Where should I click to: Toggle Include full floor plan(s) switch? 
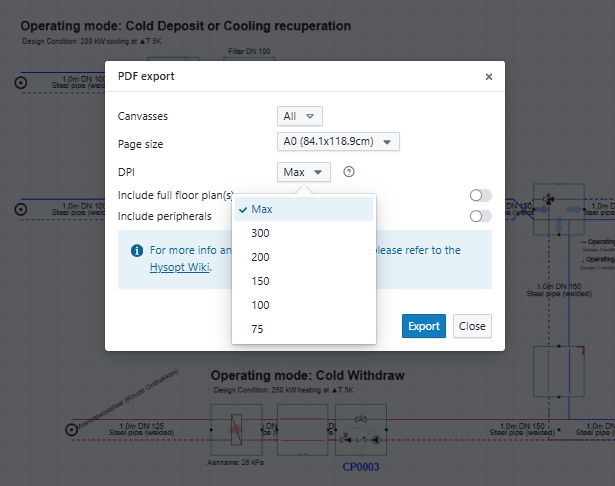[480, 196]
